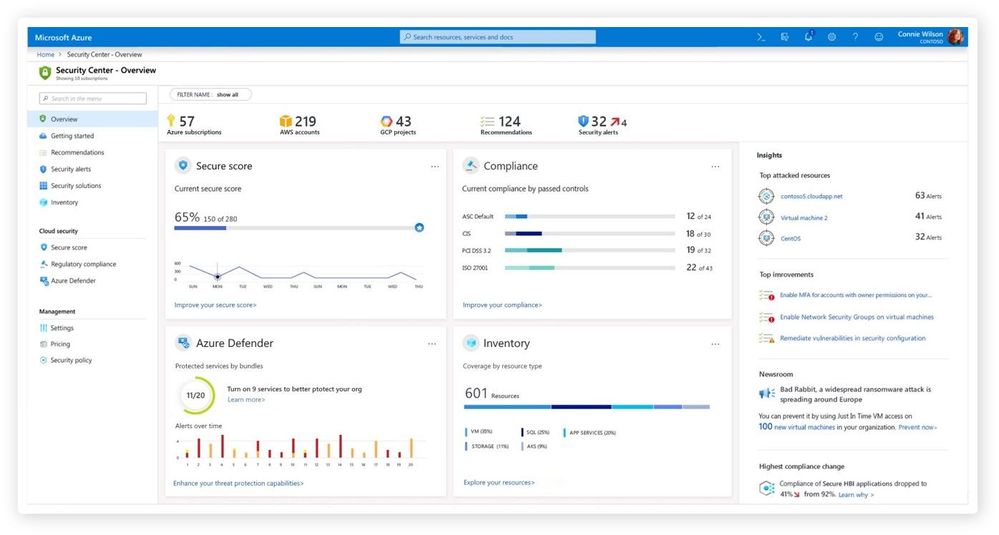Open Virtual machine 2 link
The image size is (999, 535).
(x=804, y=218)
